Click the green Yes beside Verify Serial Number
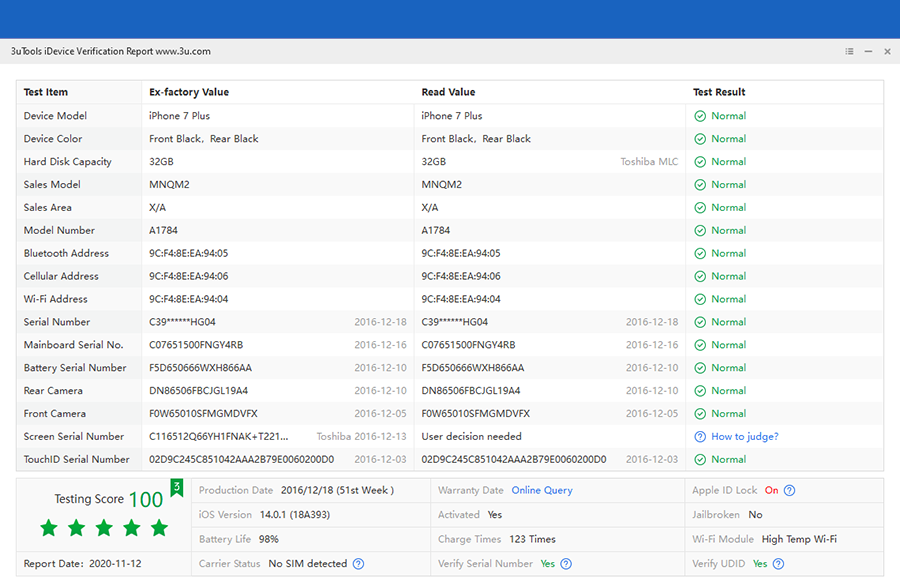This screenshot has width=900, height=582. pyautogui.click(x=548, y=564)
